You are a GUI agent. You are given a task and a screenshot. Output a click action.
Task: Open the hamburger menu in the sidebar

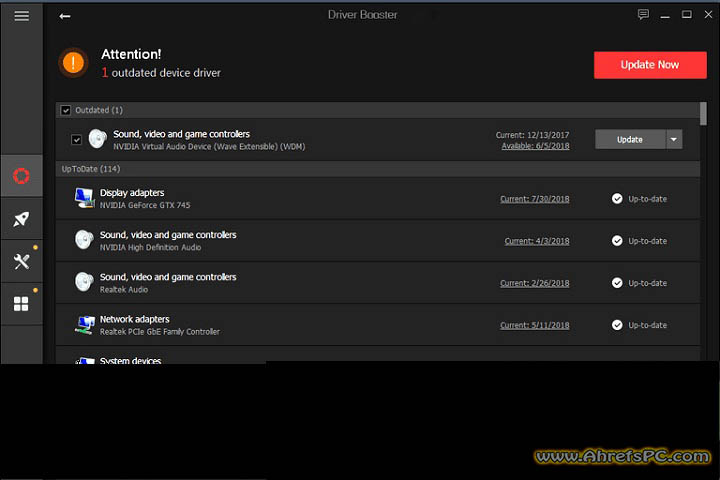click(x=21, y=16)
